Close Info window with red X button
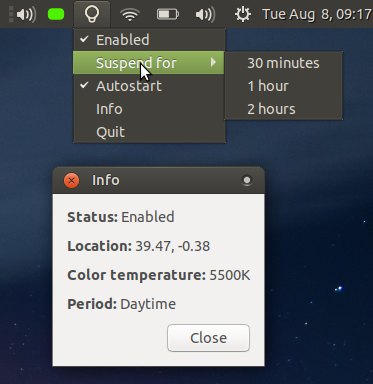This screenshot has width=373, height=384. click(71, 180)
